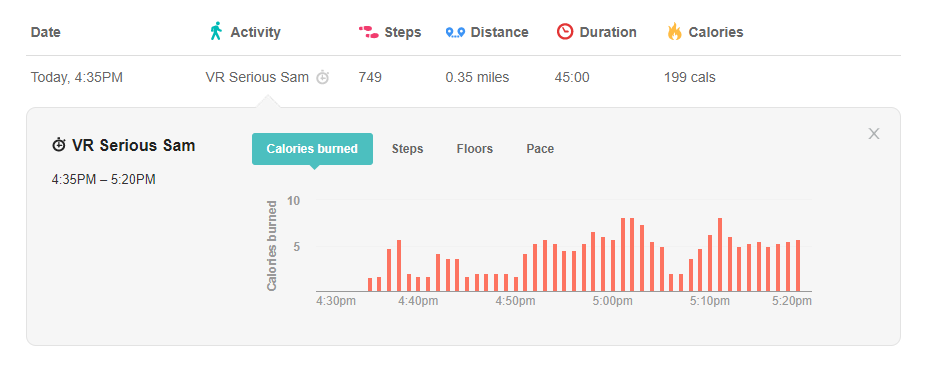Viewport: 930px width, 370px height.
Task: Click the pink footprints Steps icon
Action: tap(368, 32)
